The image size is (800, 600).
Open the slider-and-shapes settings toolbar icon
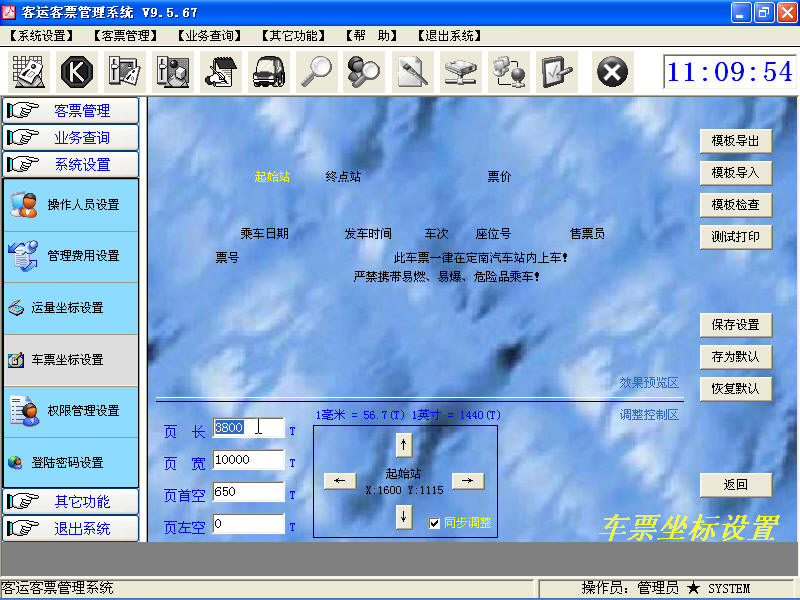pos(172,72)
